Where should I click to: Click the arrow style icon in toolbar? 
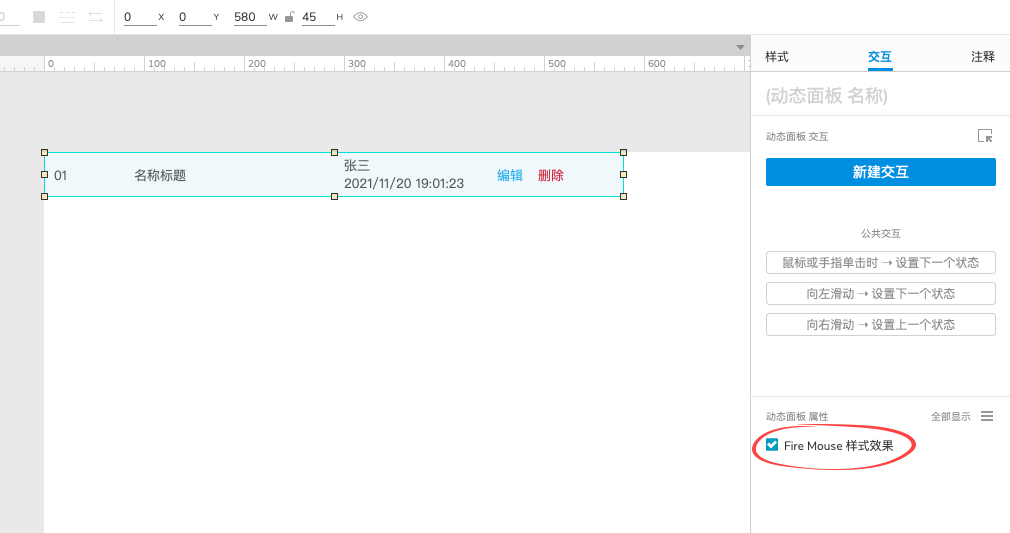point(96,17)
